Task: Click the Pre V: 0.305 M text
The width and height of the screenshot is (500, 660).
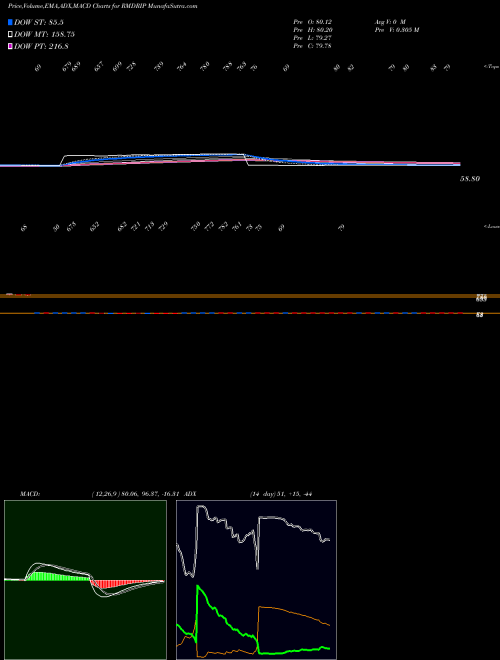Action: click(396, 30)
